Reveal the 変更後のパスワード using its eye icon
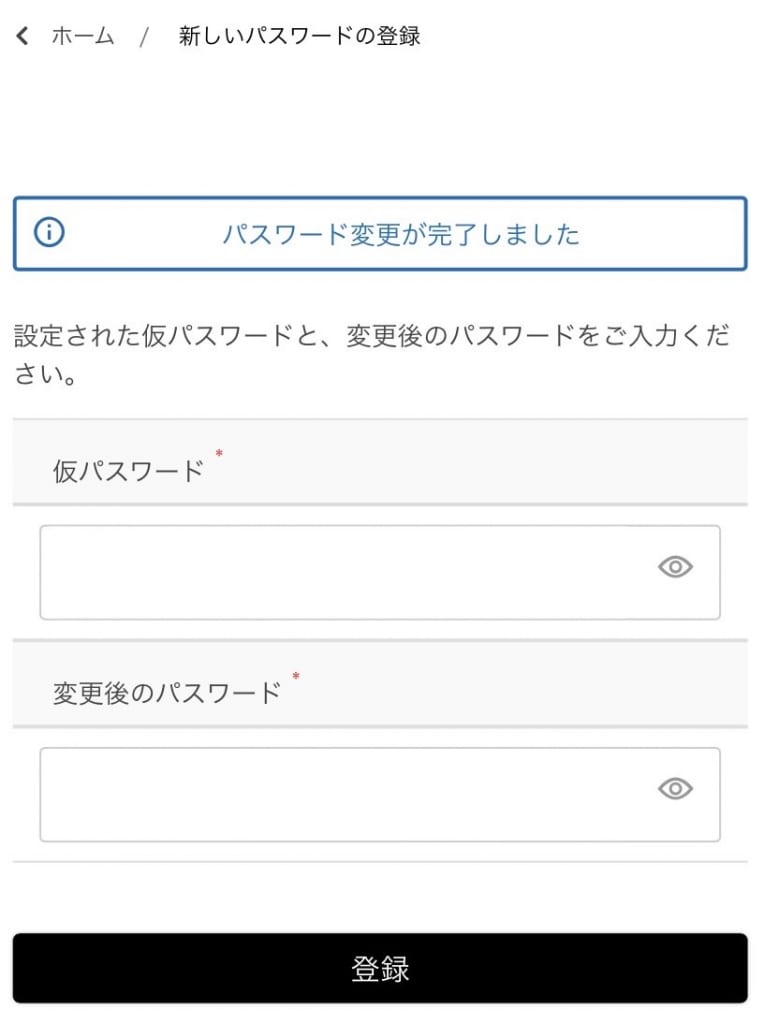Image resolution: width=764 pixels, height=1024 pixels. tap(675, 790)
